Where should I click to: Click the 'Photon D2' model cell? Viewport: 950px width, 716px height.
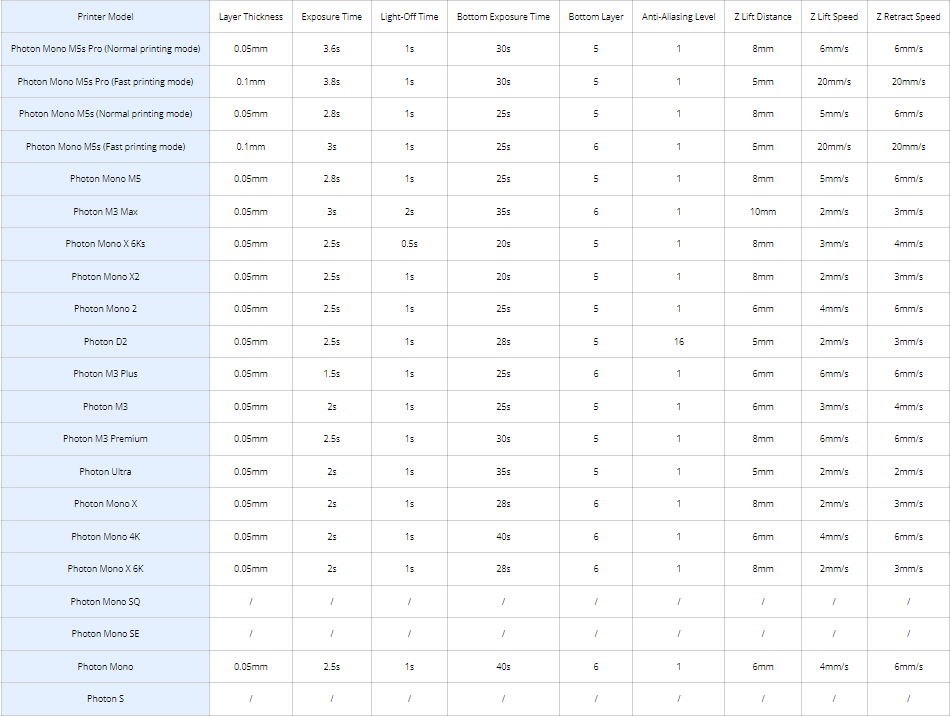[105, 341]
